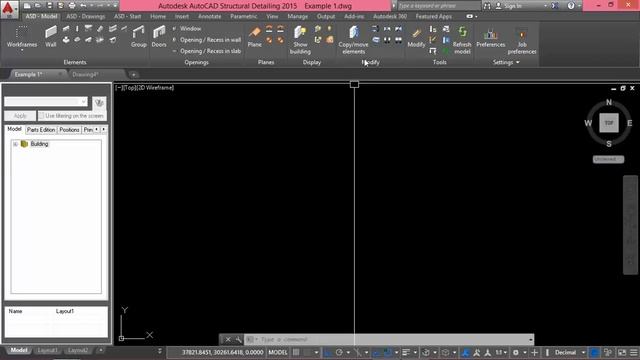Open the filter combo box in left panel

click(46, 102)
